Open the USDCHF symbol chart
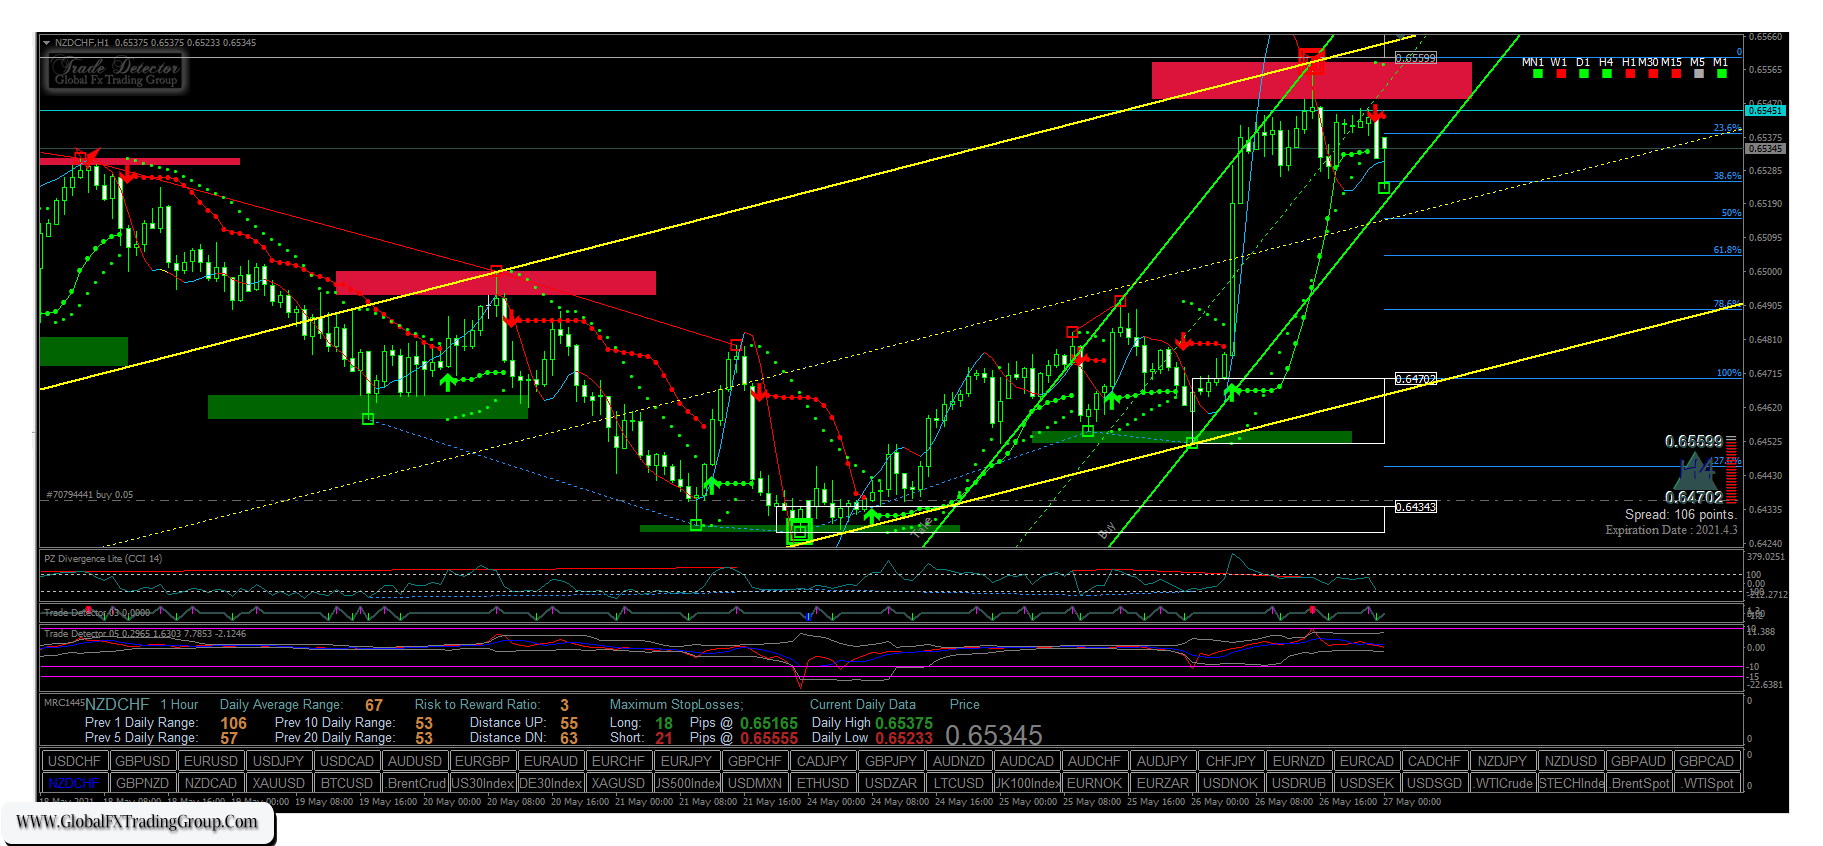The image size is (1823, 846). pyautogui.click(x=74, y=761)
